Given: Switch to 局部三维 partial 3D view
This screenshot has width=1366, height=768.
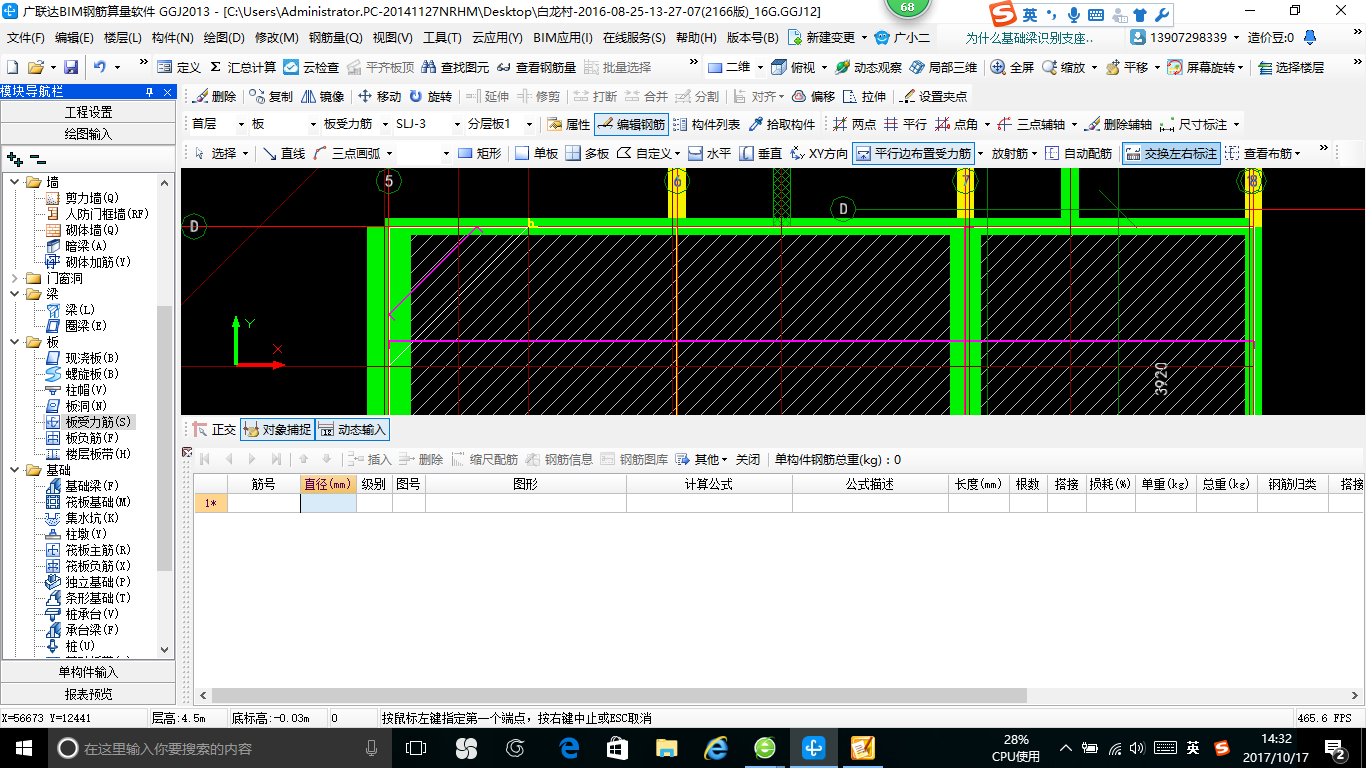Looking at the screenshot, I should pyautogui.click(x=943, y=67).
